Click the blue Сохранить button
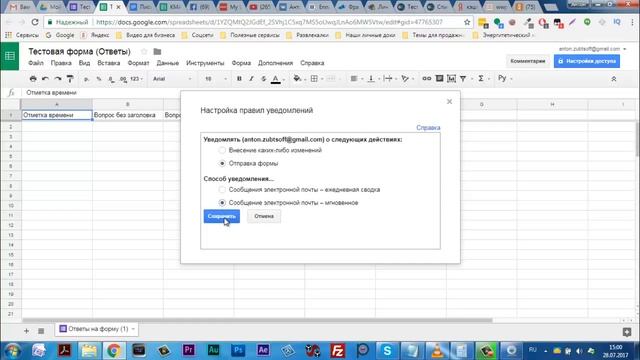The width and height of the screenshot is (640, 360). point(222,216)
